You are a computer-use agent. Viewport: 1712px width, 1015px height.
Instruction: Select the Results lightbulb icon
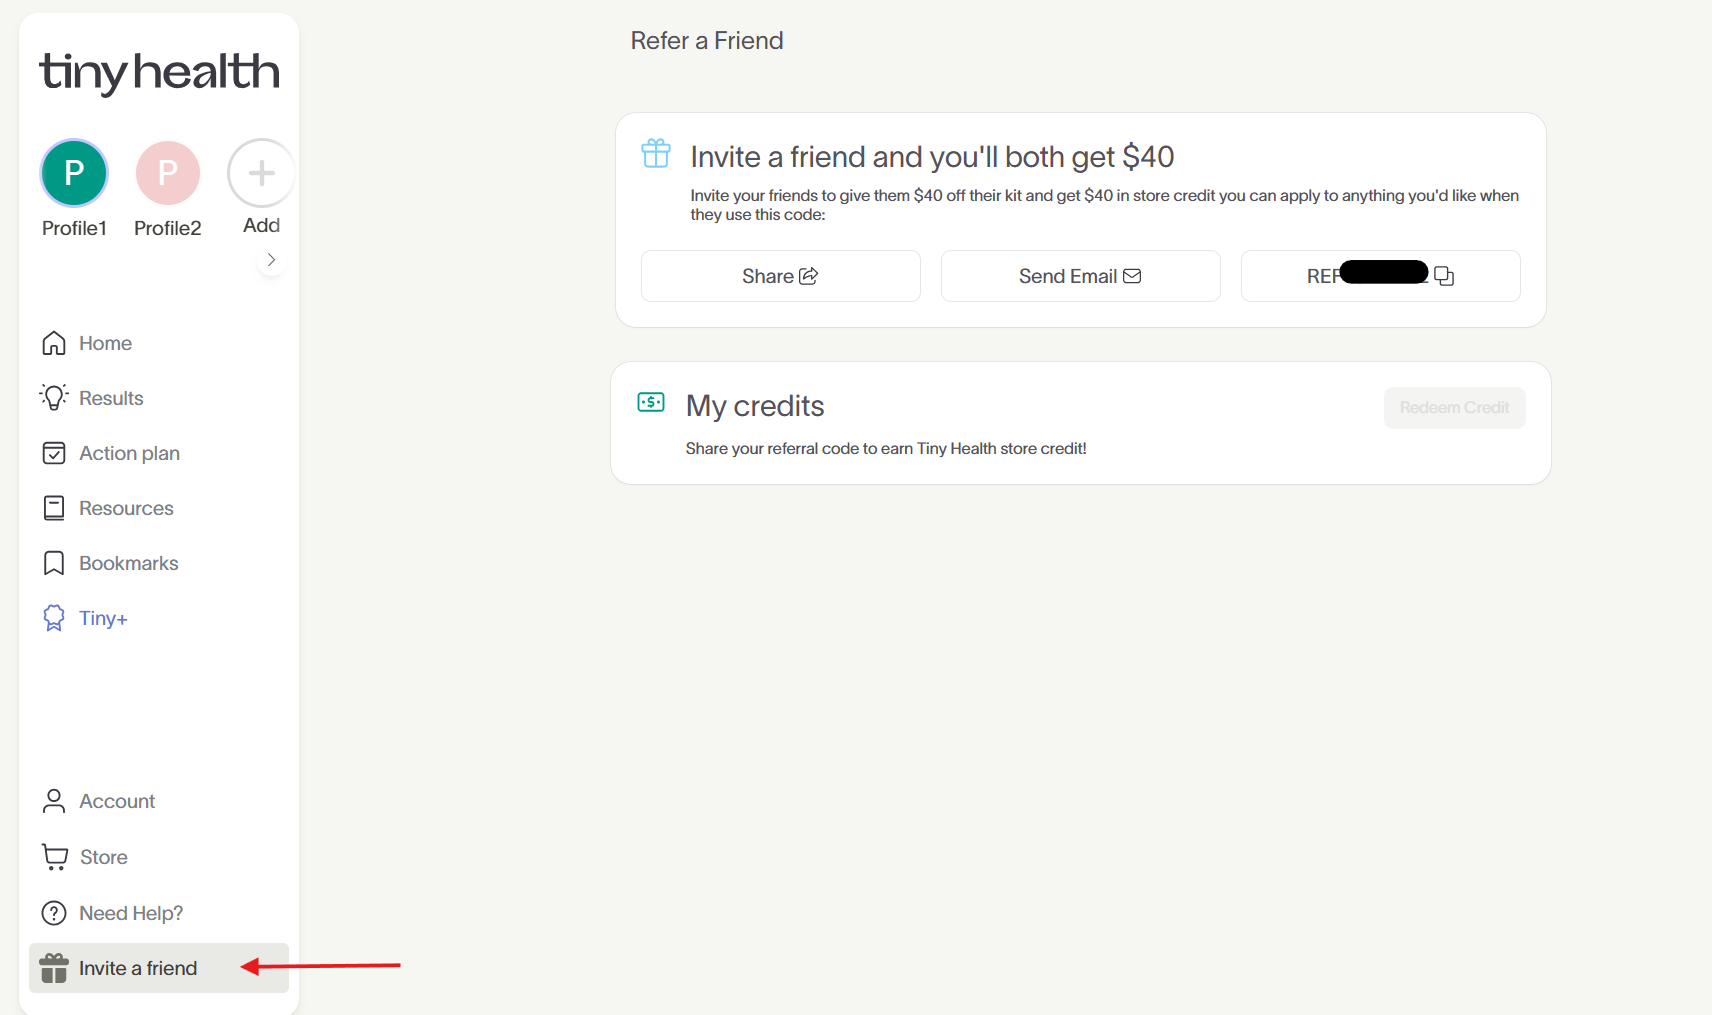[54, 397]
